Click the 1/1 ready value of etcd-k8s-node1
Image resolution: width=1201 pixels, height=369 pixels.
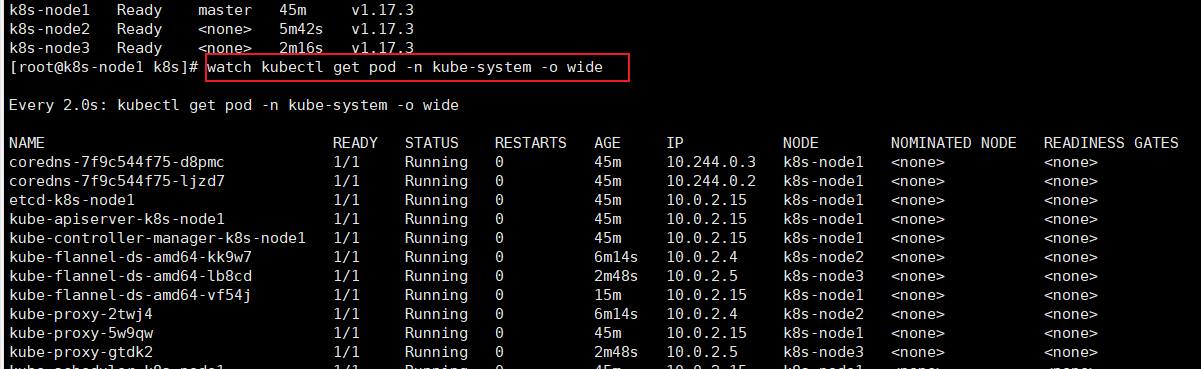click(x=345, y=200)
